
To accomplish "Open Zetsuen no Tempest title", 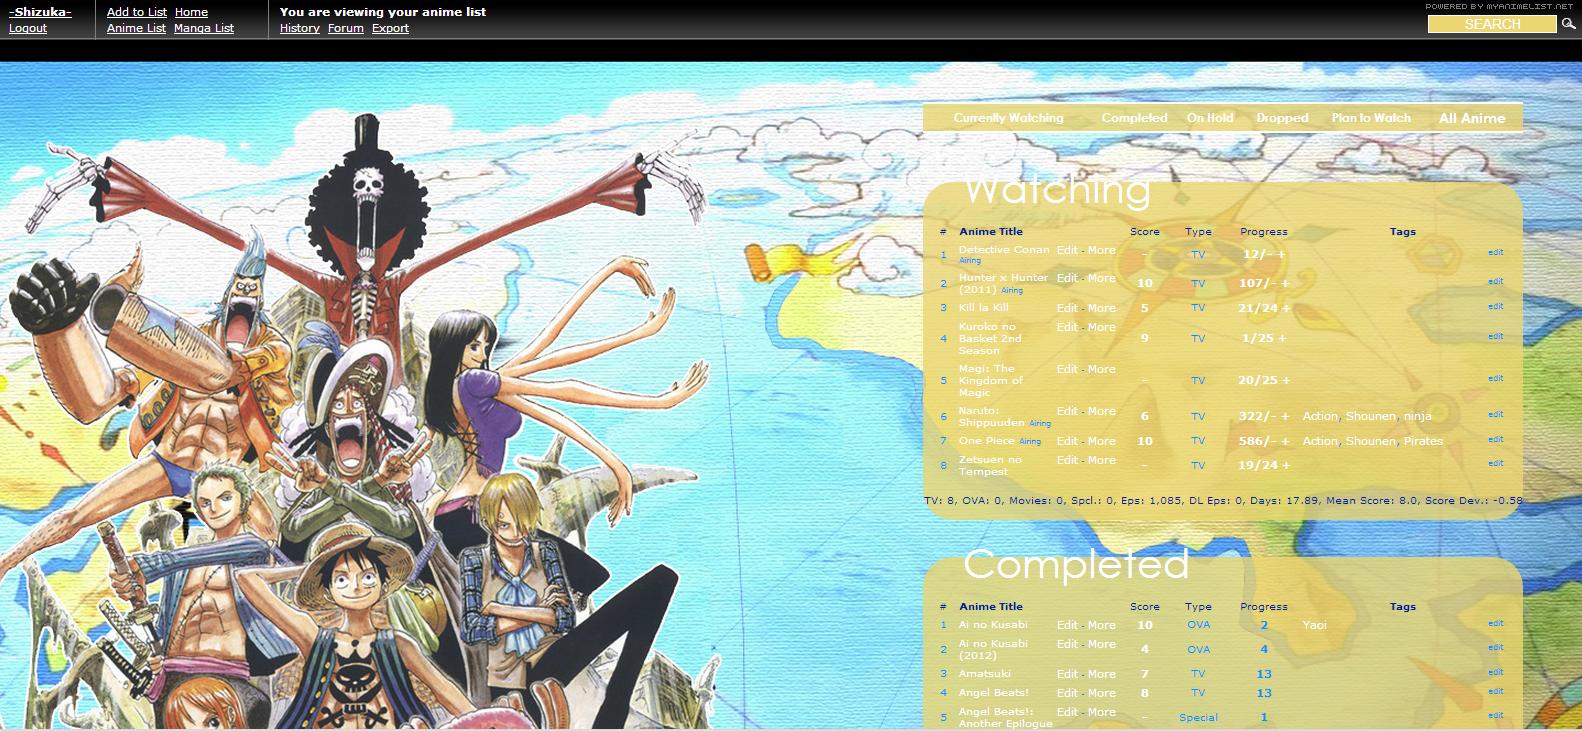I will (990, 466).
